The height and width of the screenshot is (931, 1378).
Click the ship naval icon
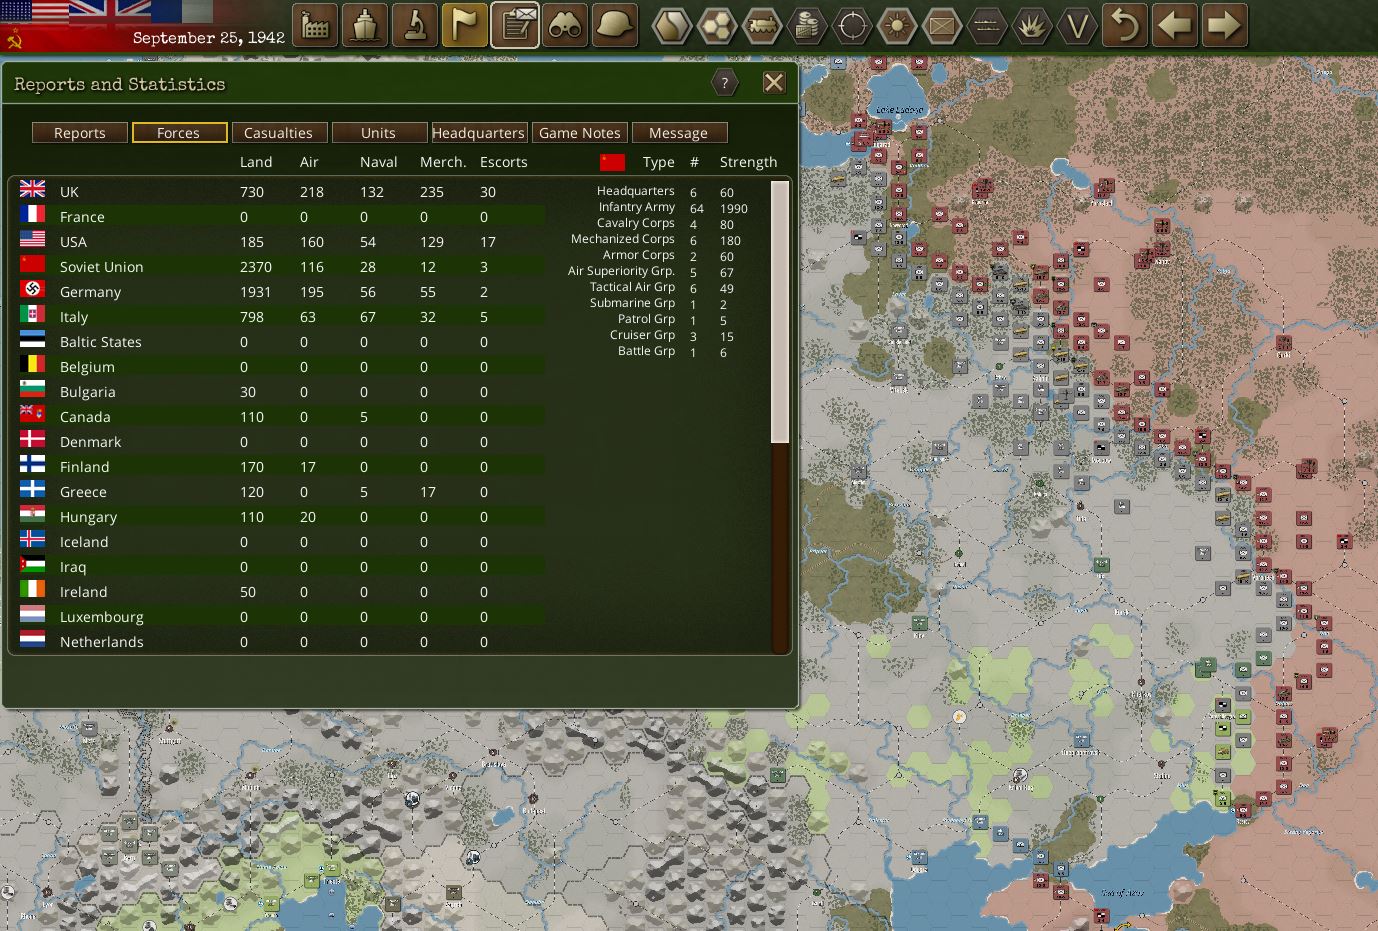[365, 25]
